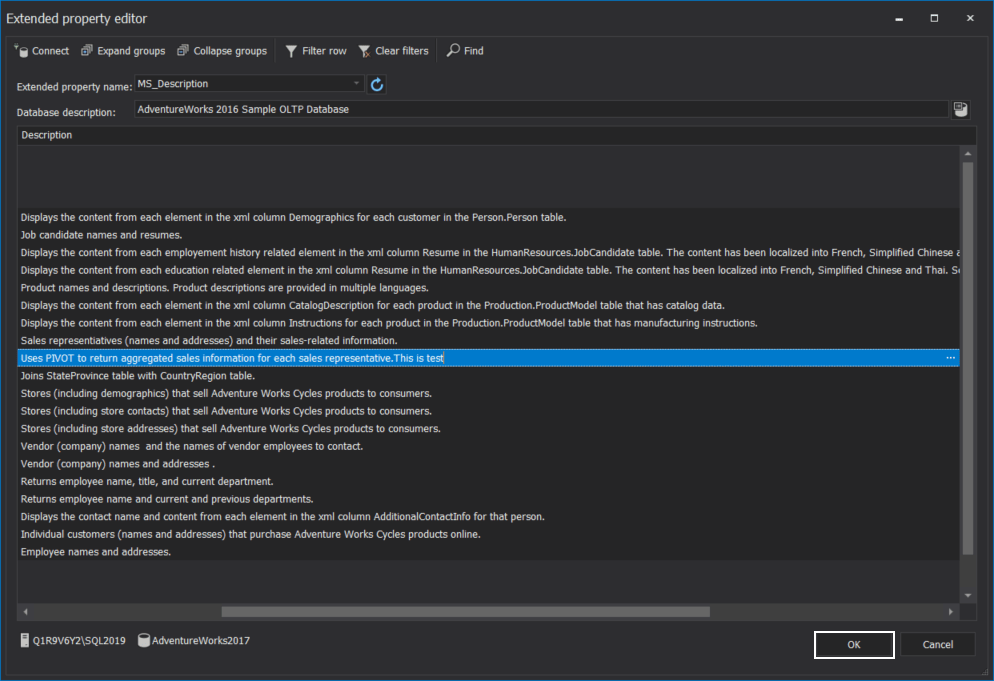Click the database icon beside AdventureWorks2017
This screenshot has width=994, height=681.
(143, 641)
